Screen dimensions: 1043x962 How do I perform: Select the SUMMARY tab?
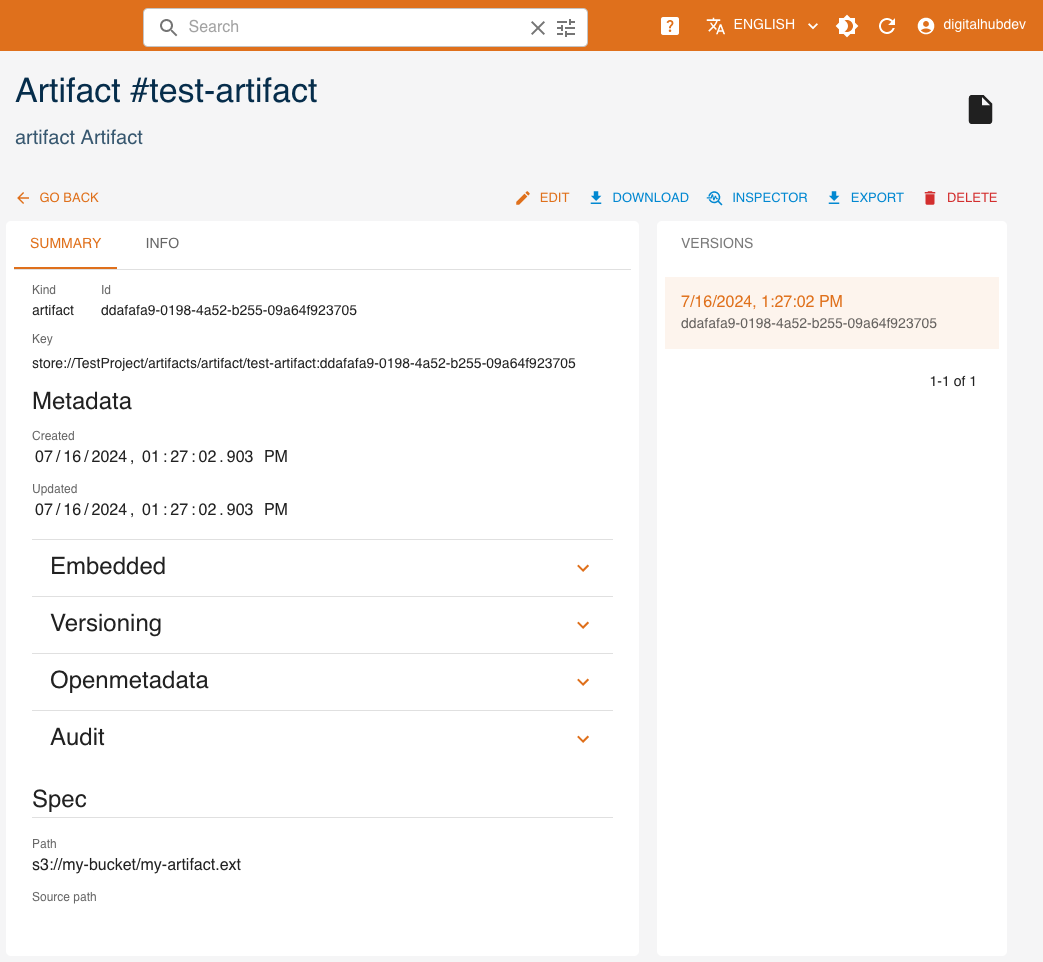pos(65,243)
